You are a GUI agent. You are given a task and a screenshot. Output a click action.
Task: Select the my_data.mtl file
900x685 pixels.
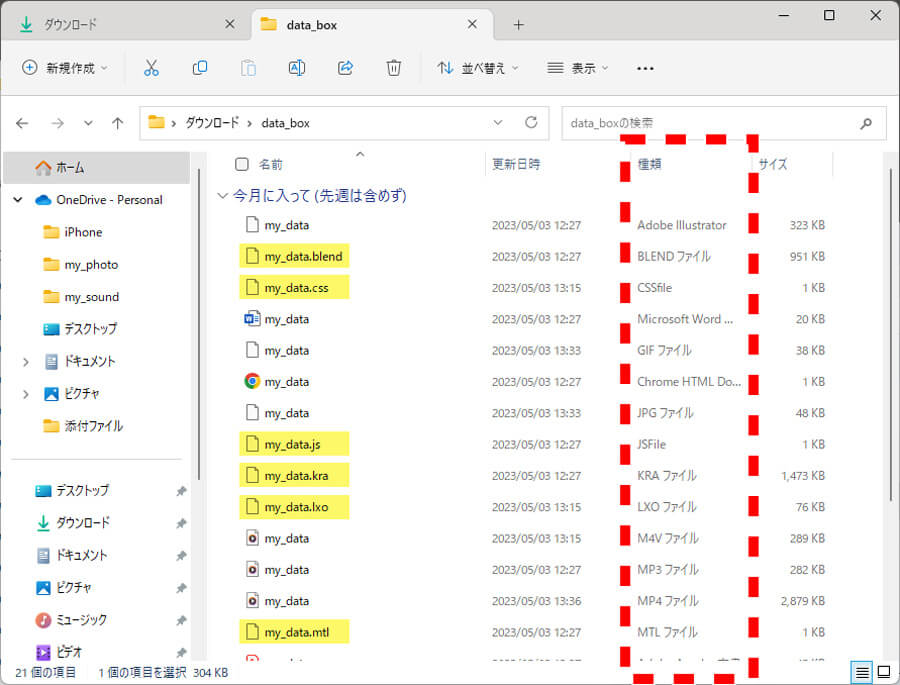[294, 632]
